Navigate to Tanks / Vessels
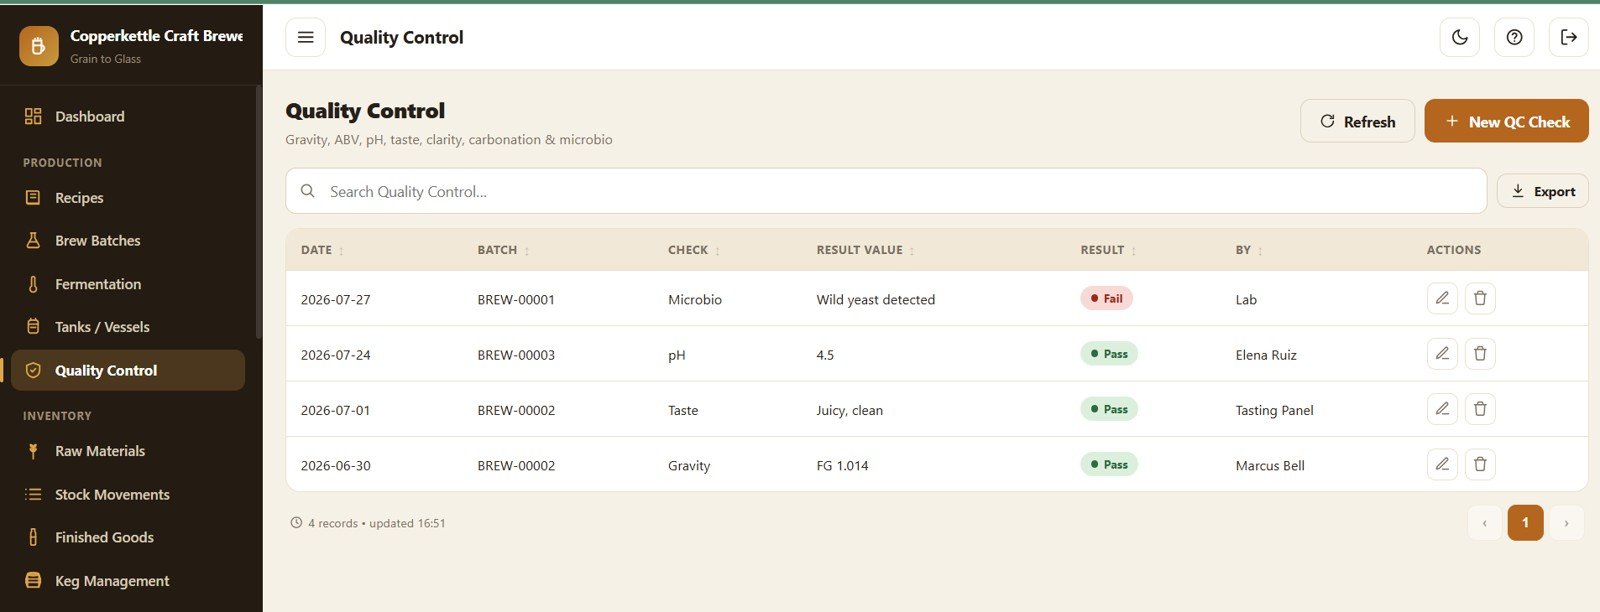The image size is (1600, 612). (128, 327)
